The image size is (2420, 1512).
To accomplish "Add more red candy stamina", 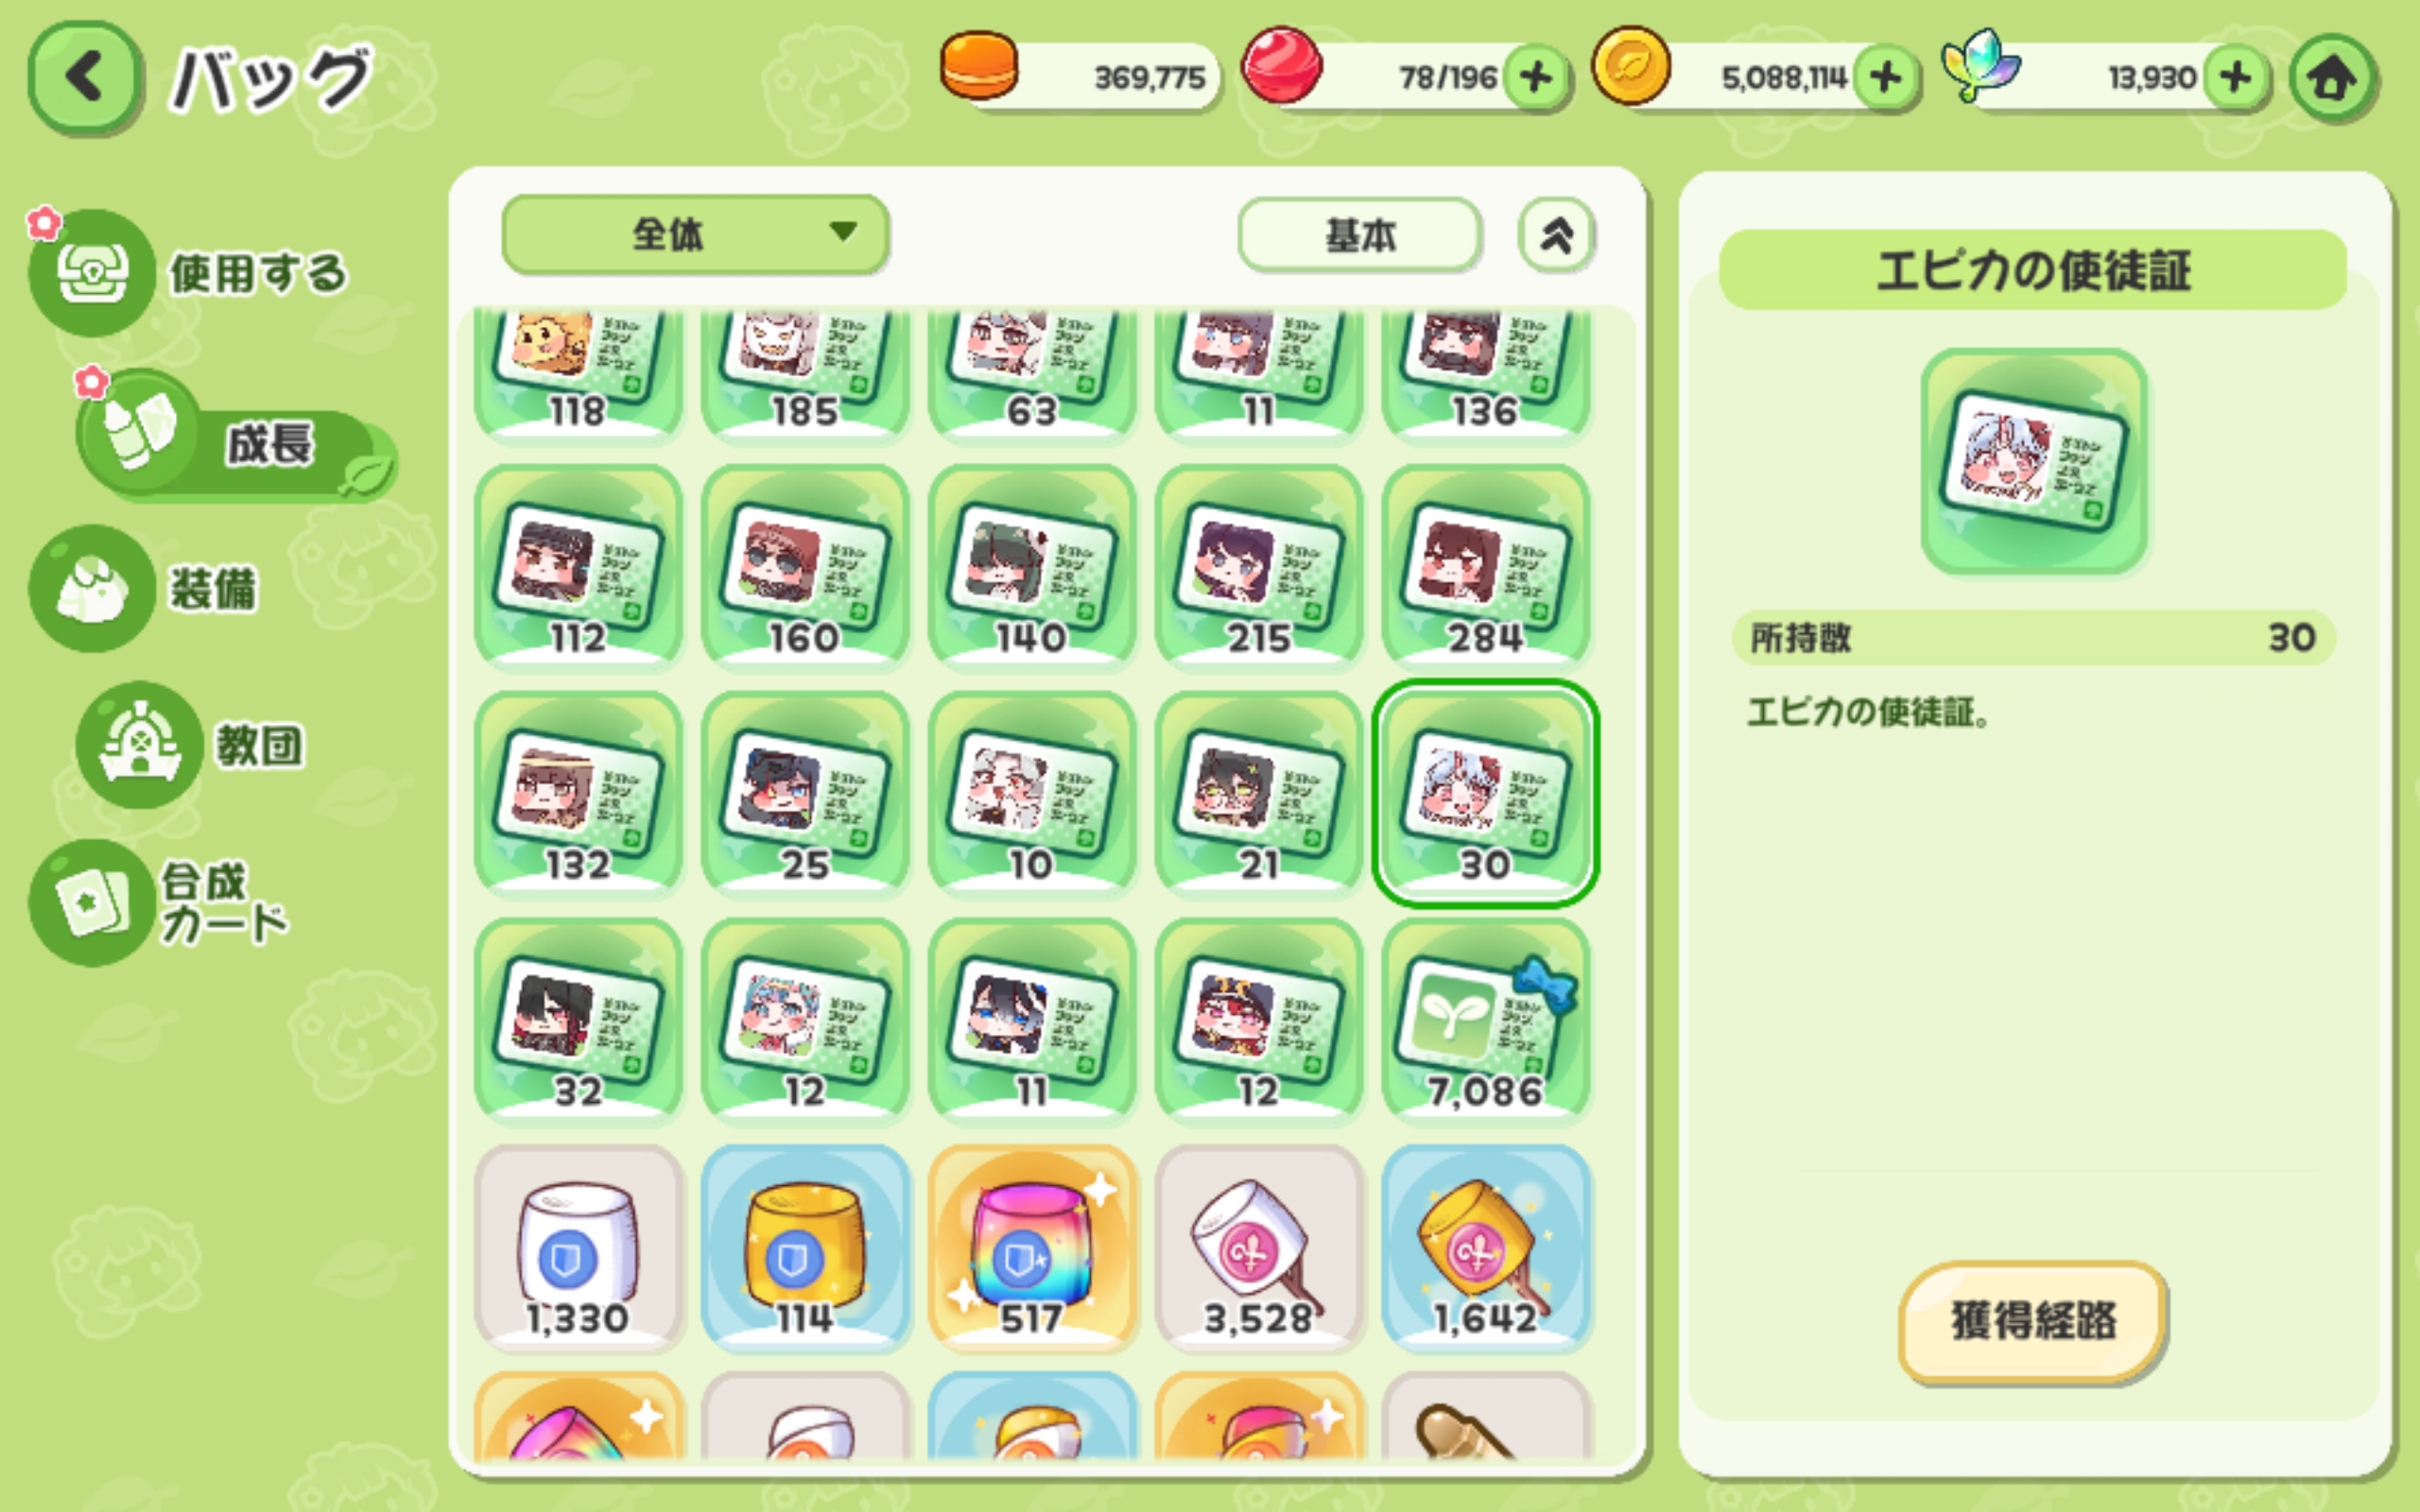I will (1536, 77).
